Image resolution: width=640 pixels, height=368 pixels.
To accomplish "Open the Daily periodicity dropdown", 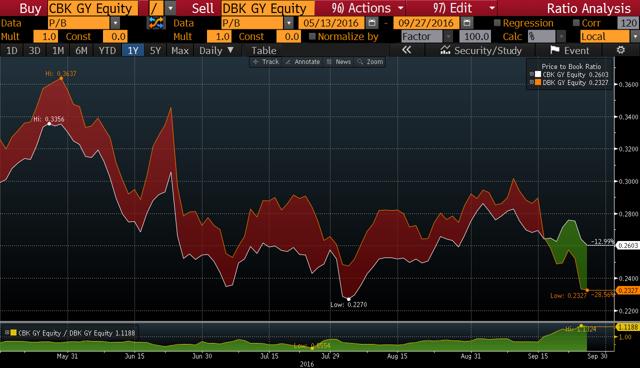I will [216, 51].
